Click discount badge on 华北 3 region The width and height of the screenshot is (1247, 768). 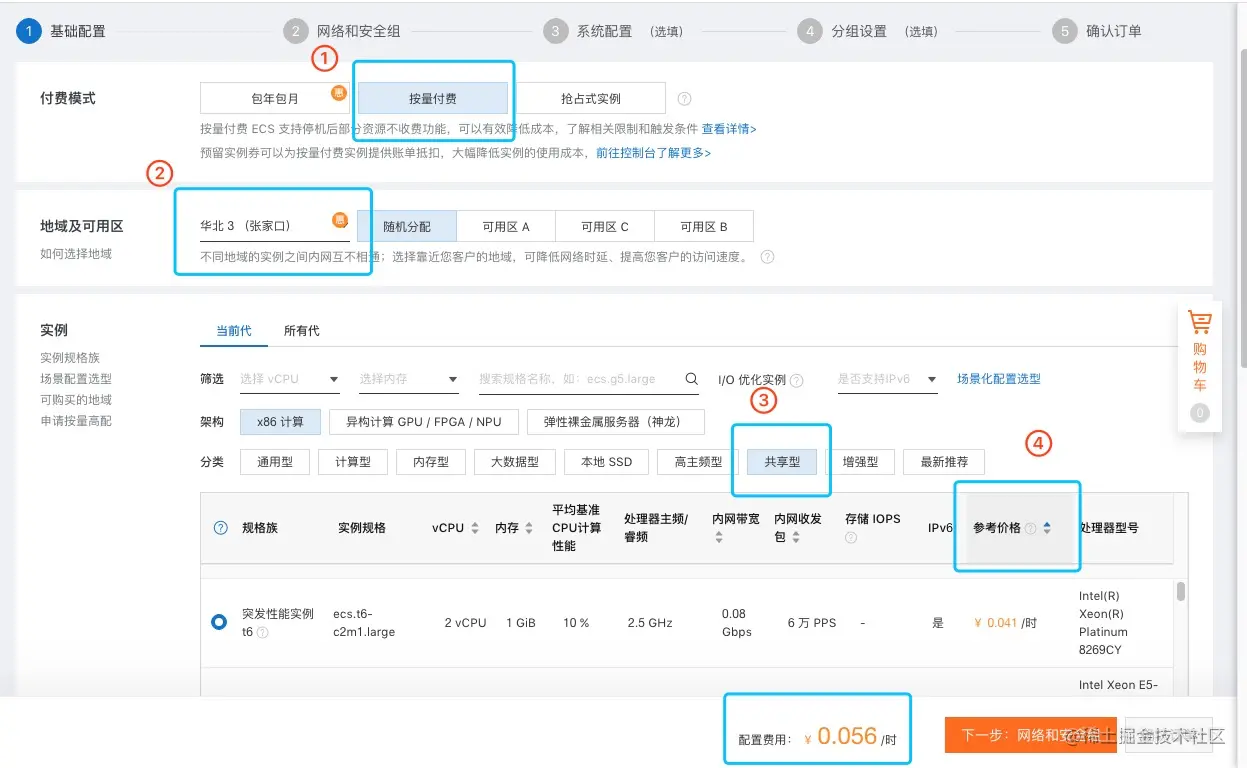pos(339,220)
